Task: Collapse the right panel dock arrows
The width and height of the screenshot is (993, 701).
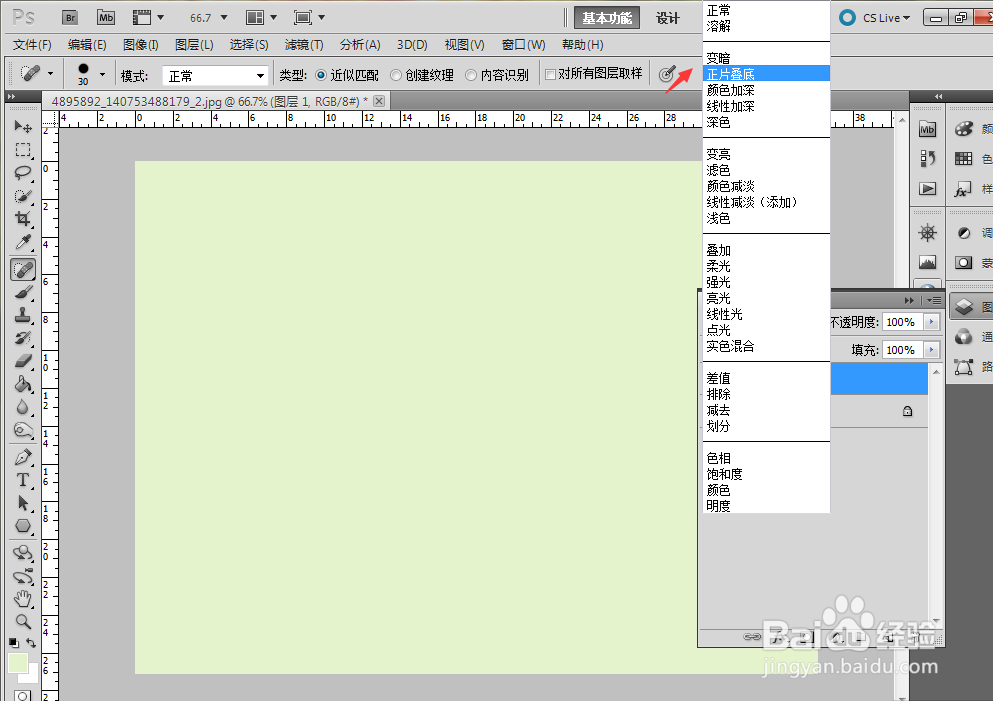Action: pos(939,96)
